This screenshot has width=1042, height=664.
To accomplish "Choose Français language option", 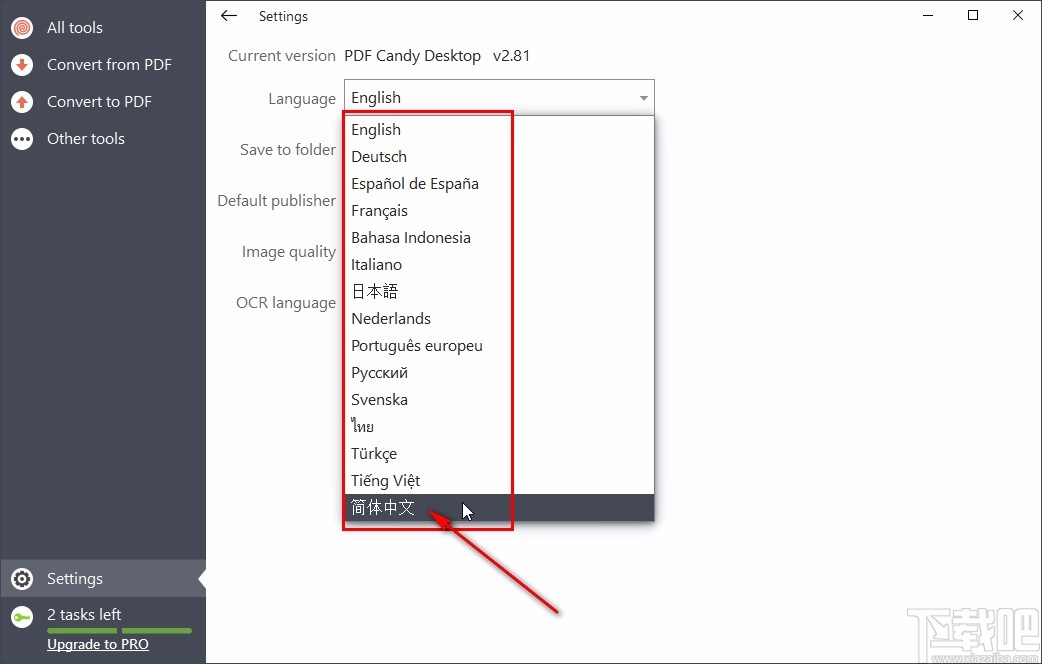I will point(499,211).
